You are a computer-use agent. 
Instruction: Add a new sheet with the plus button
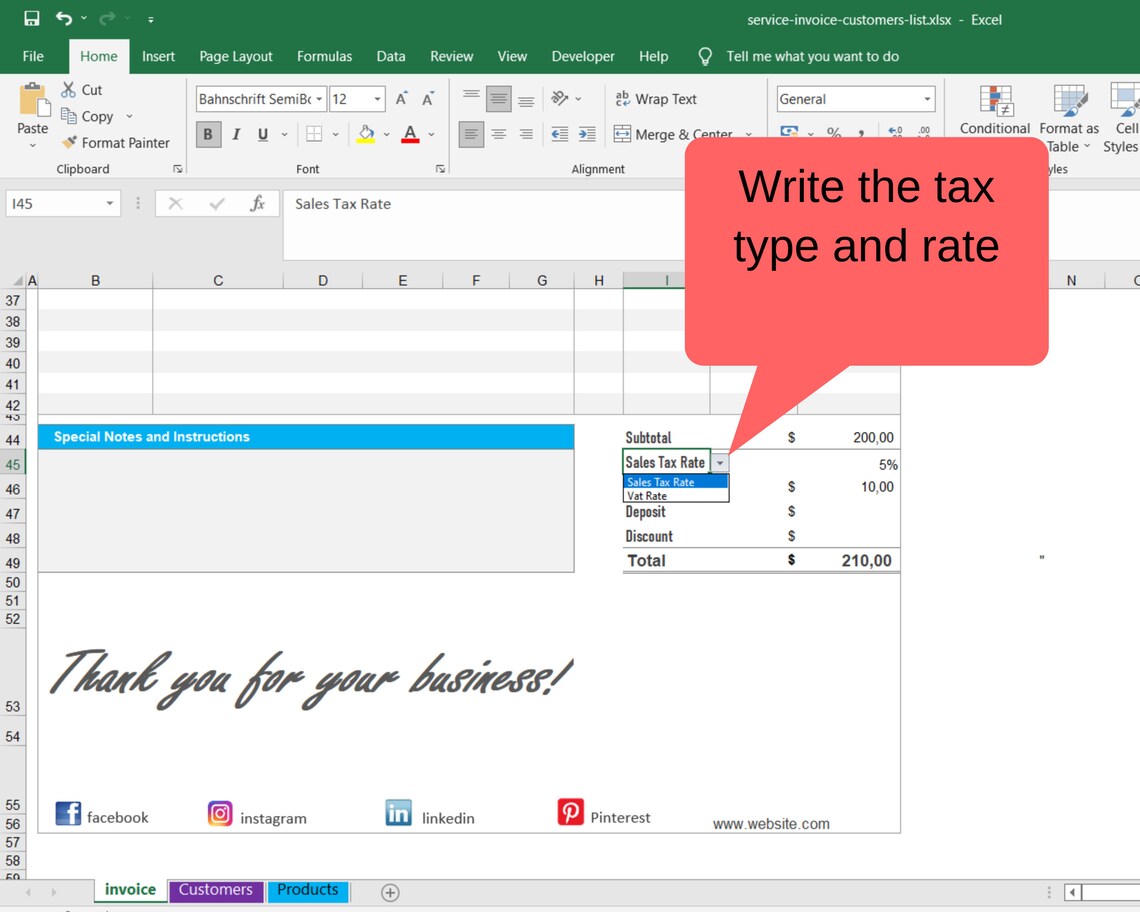[x=390, y=892]
